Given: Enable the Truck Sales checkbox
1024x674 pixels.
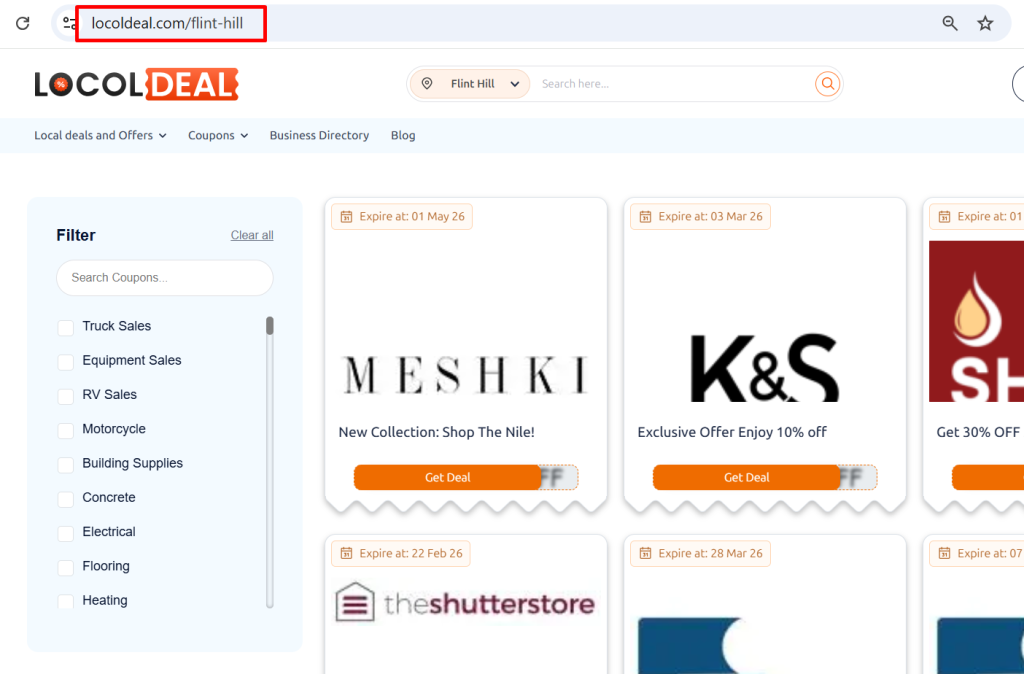Looking at the screenshot, I should pos(66,327).
